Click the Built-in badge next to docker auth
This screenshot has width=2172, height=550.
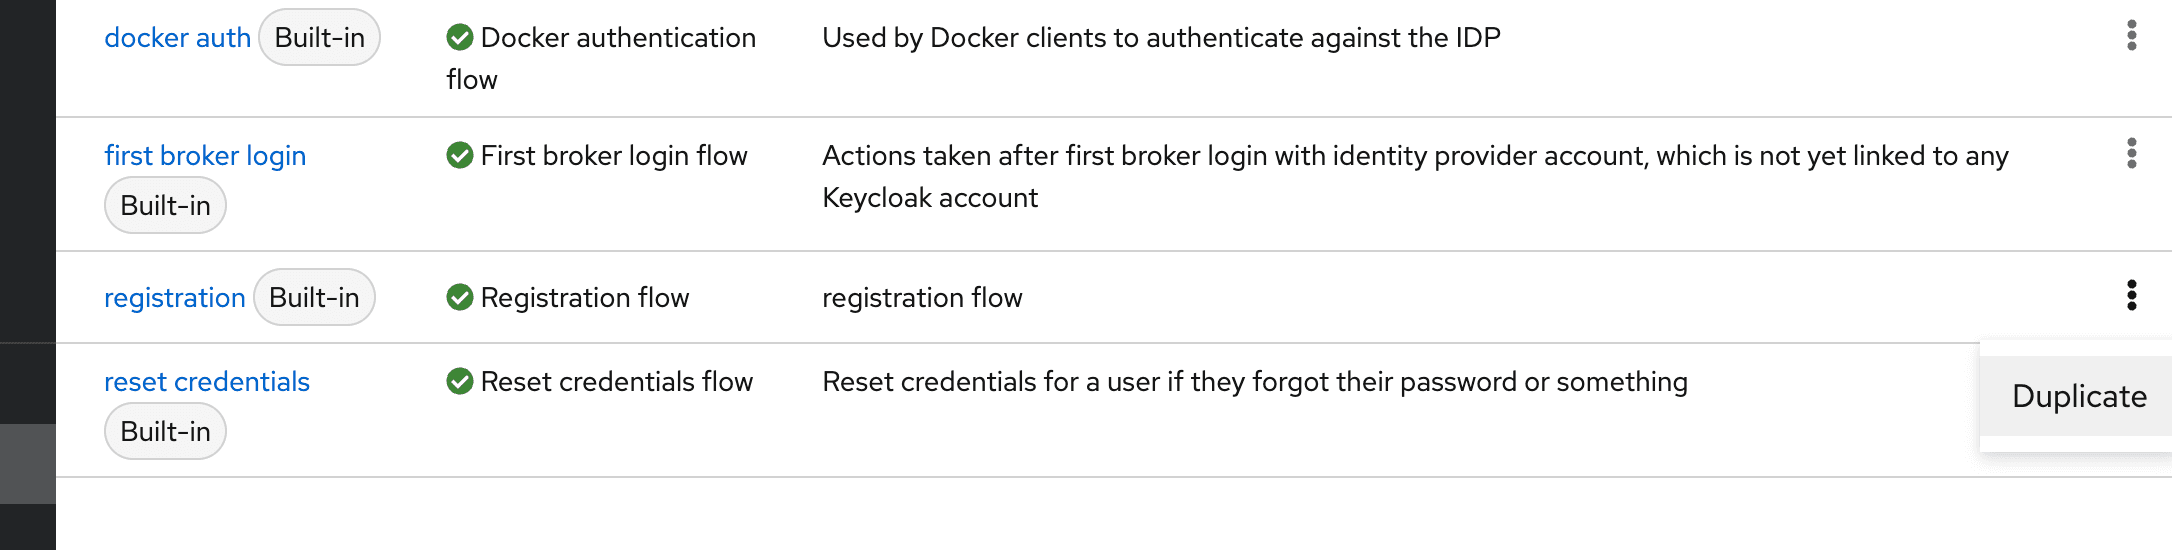tap(320, 38)
